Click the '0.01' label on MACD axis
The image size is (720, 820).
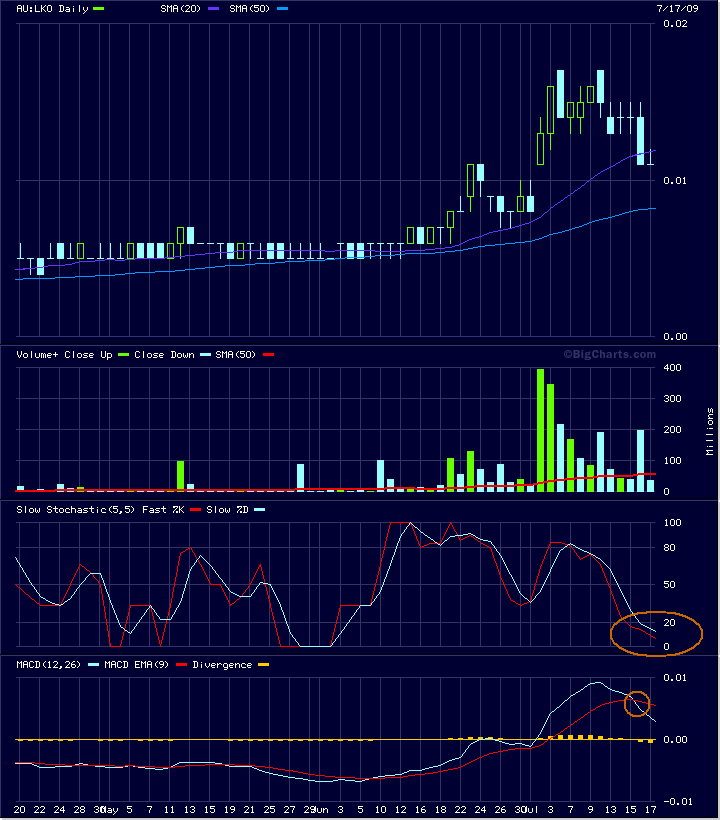pos(675,677)
